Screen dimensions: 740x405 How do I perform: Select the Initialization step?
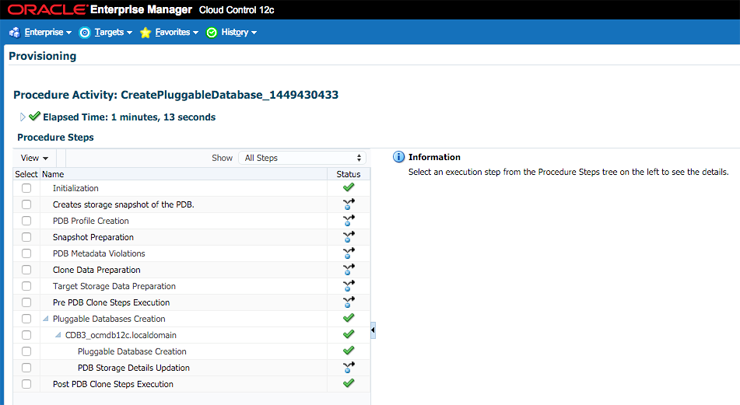pyautogui.click(x=76, y=188)
